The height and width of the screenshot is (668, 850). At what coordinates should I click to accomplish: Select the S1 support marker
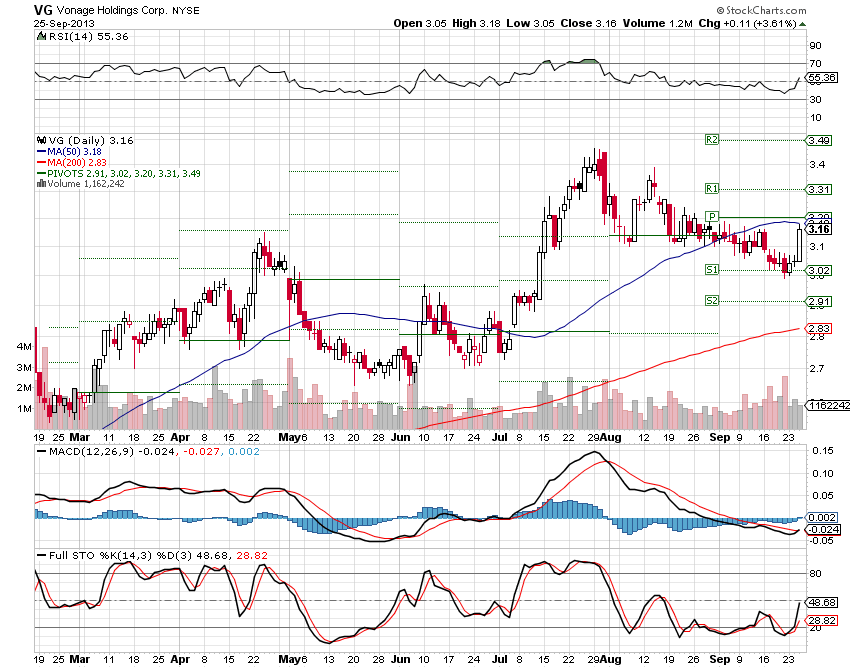pos(712,270)
